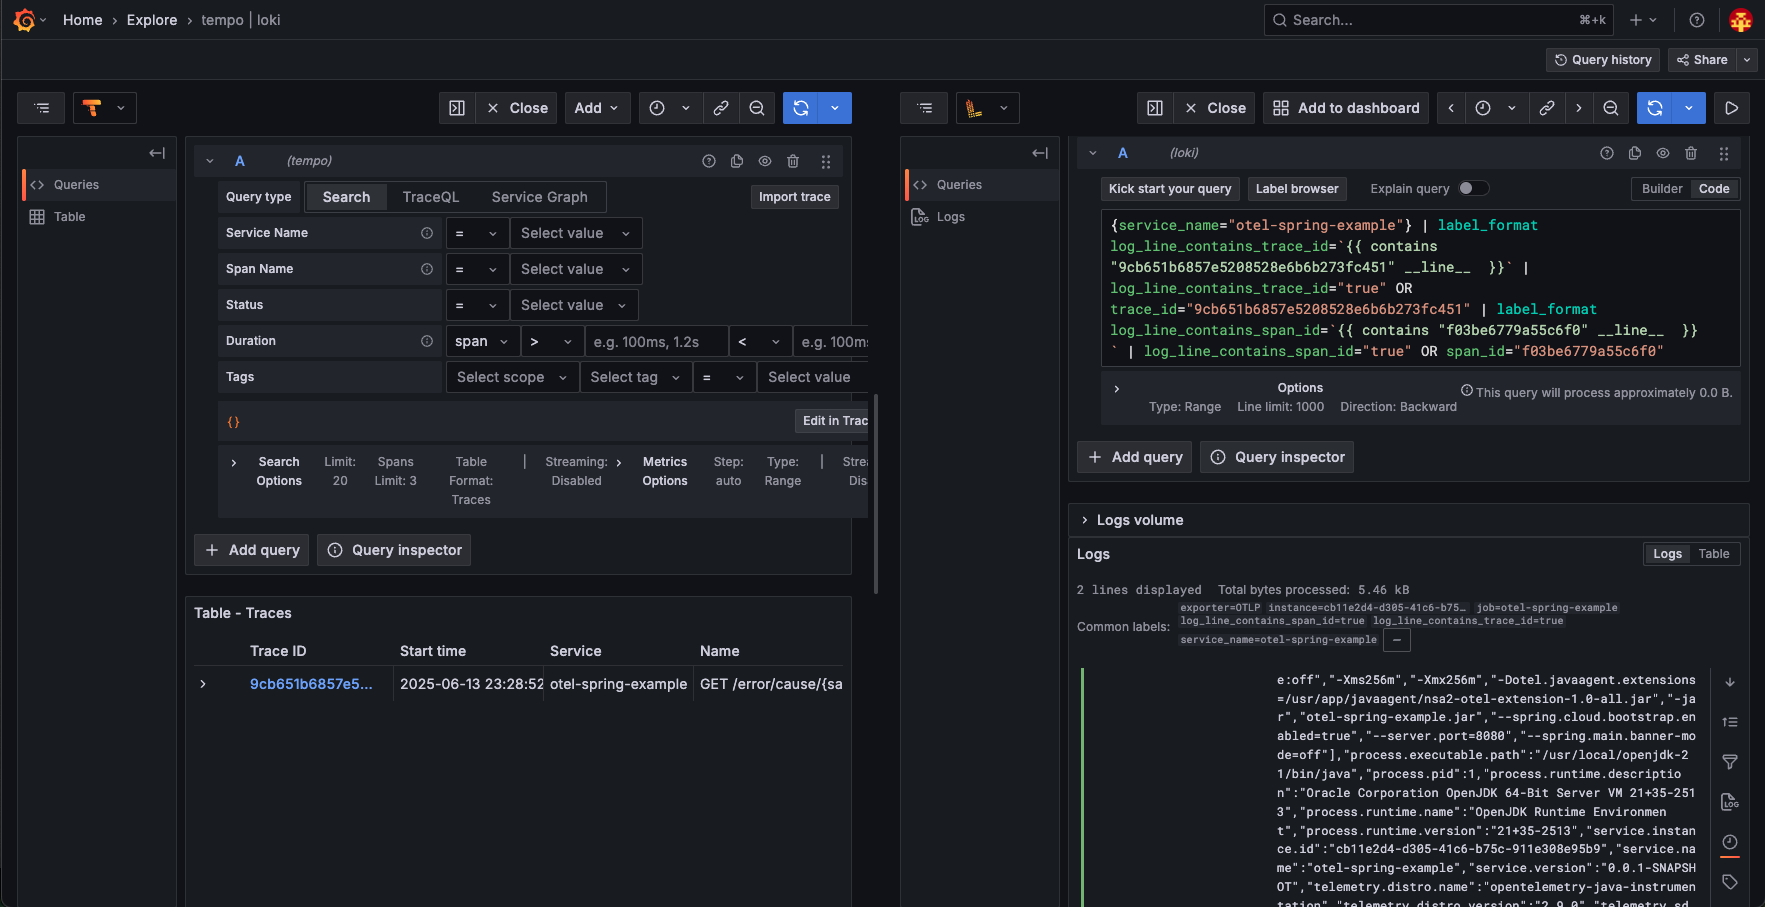
Task: Hide response of tempo query A
Action: pyautogui.click(x=765, y=161)
